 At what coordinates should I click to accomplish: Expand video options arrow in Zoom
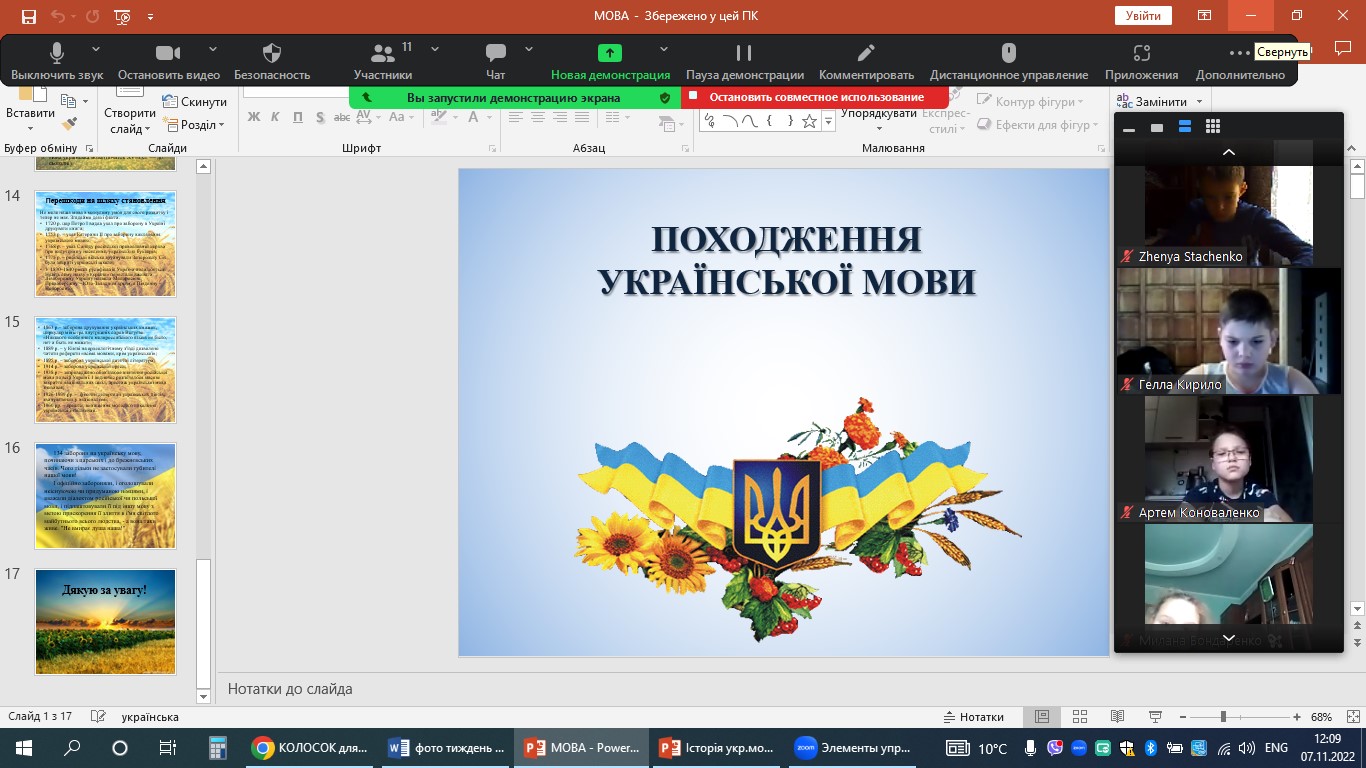click(x=213, y=49)
